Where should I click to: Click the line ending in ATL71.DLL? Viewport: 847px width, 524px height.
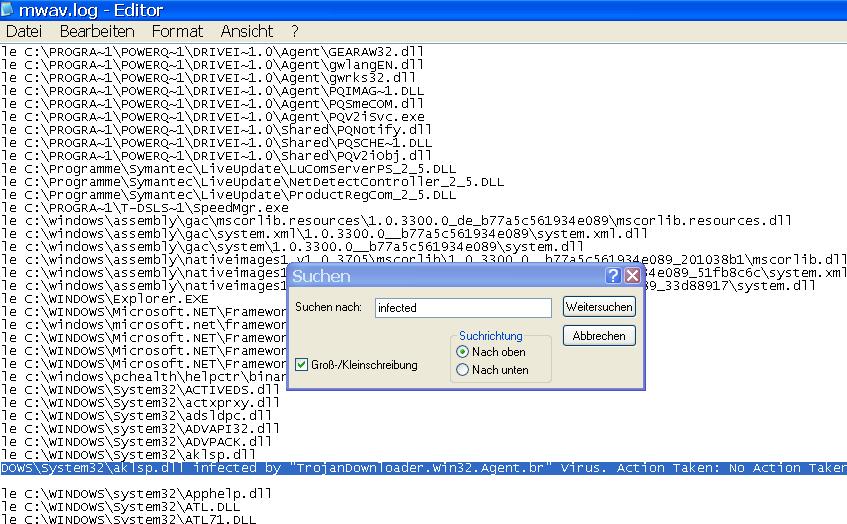[130, 519]
